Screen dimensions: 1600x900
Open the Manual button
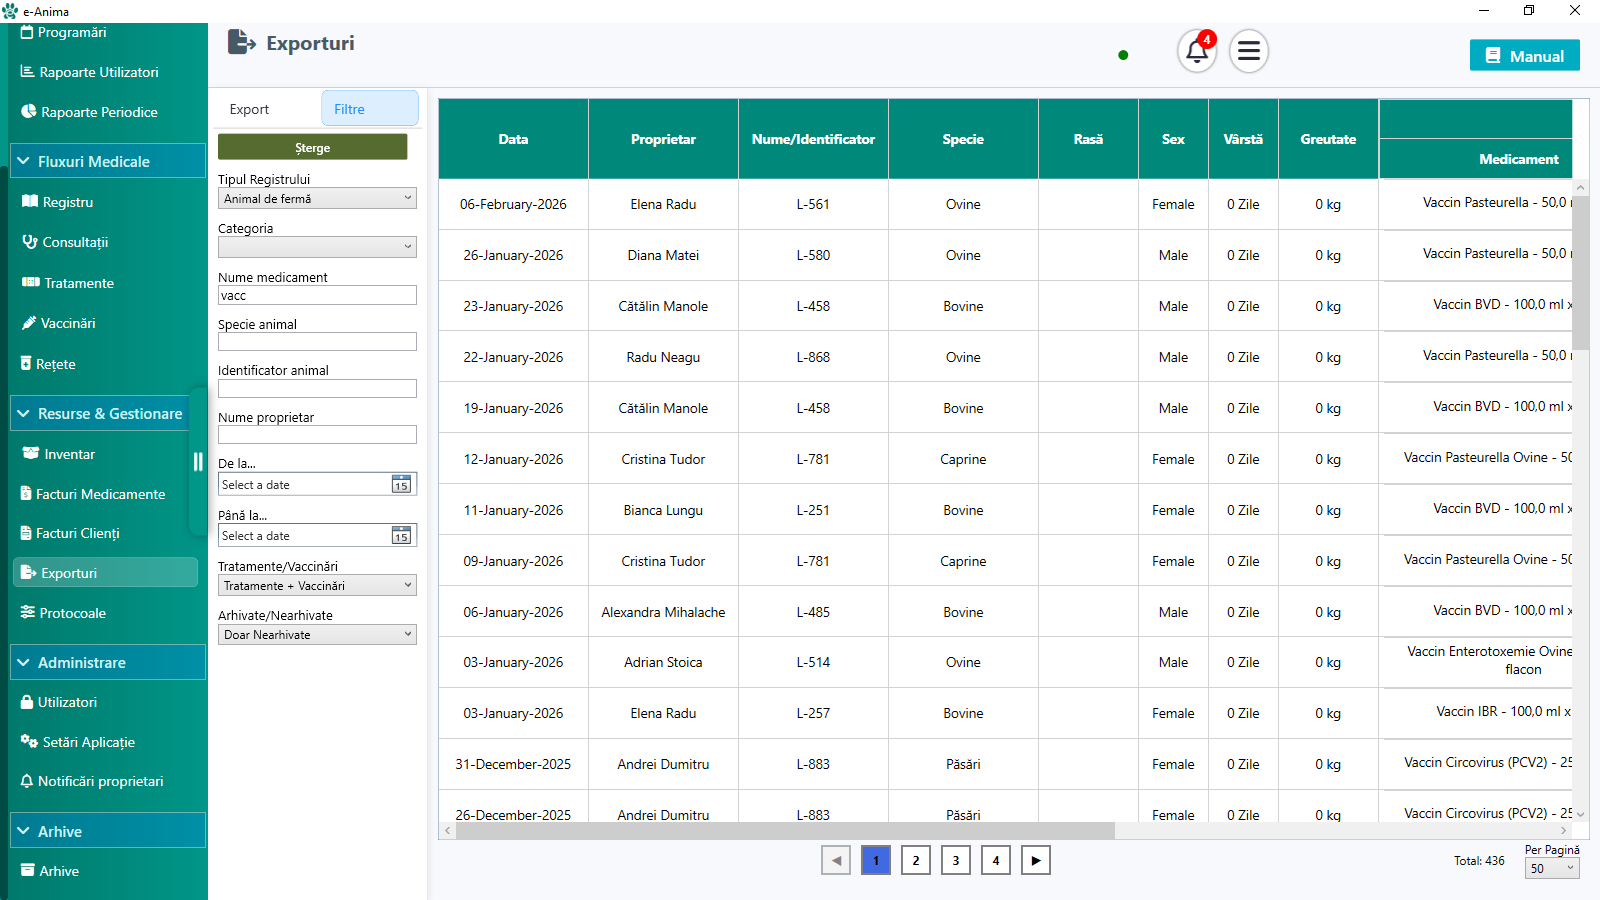pyautogui.click(x=1524, y=56)
